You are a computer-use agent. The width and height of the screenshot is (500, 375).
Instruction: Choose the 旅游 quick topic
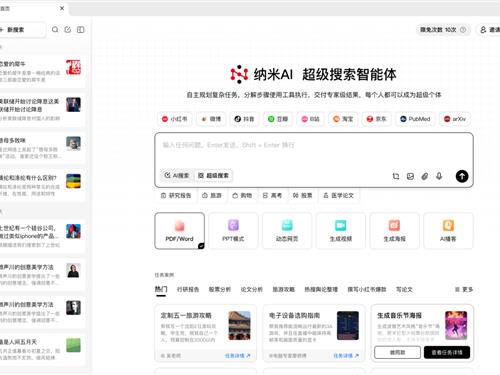pyautogui.click(x=212, y=195)
